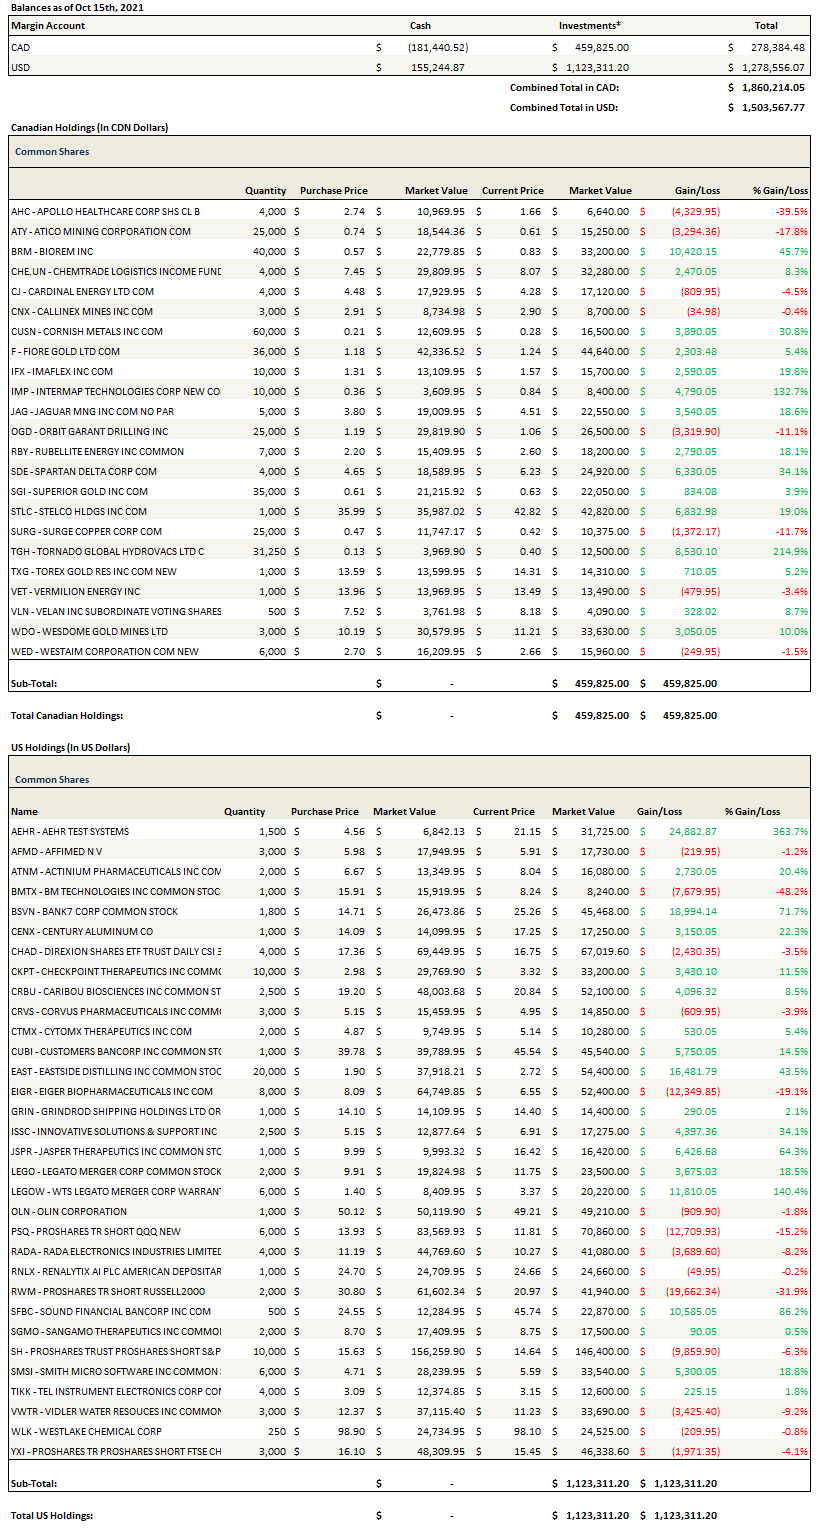
Task: Select the 'AHC - Apollo Healthcare Corp' name cell
Action: click(105, 211)
